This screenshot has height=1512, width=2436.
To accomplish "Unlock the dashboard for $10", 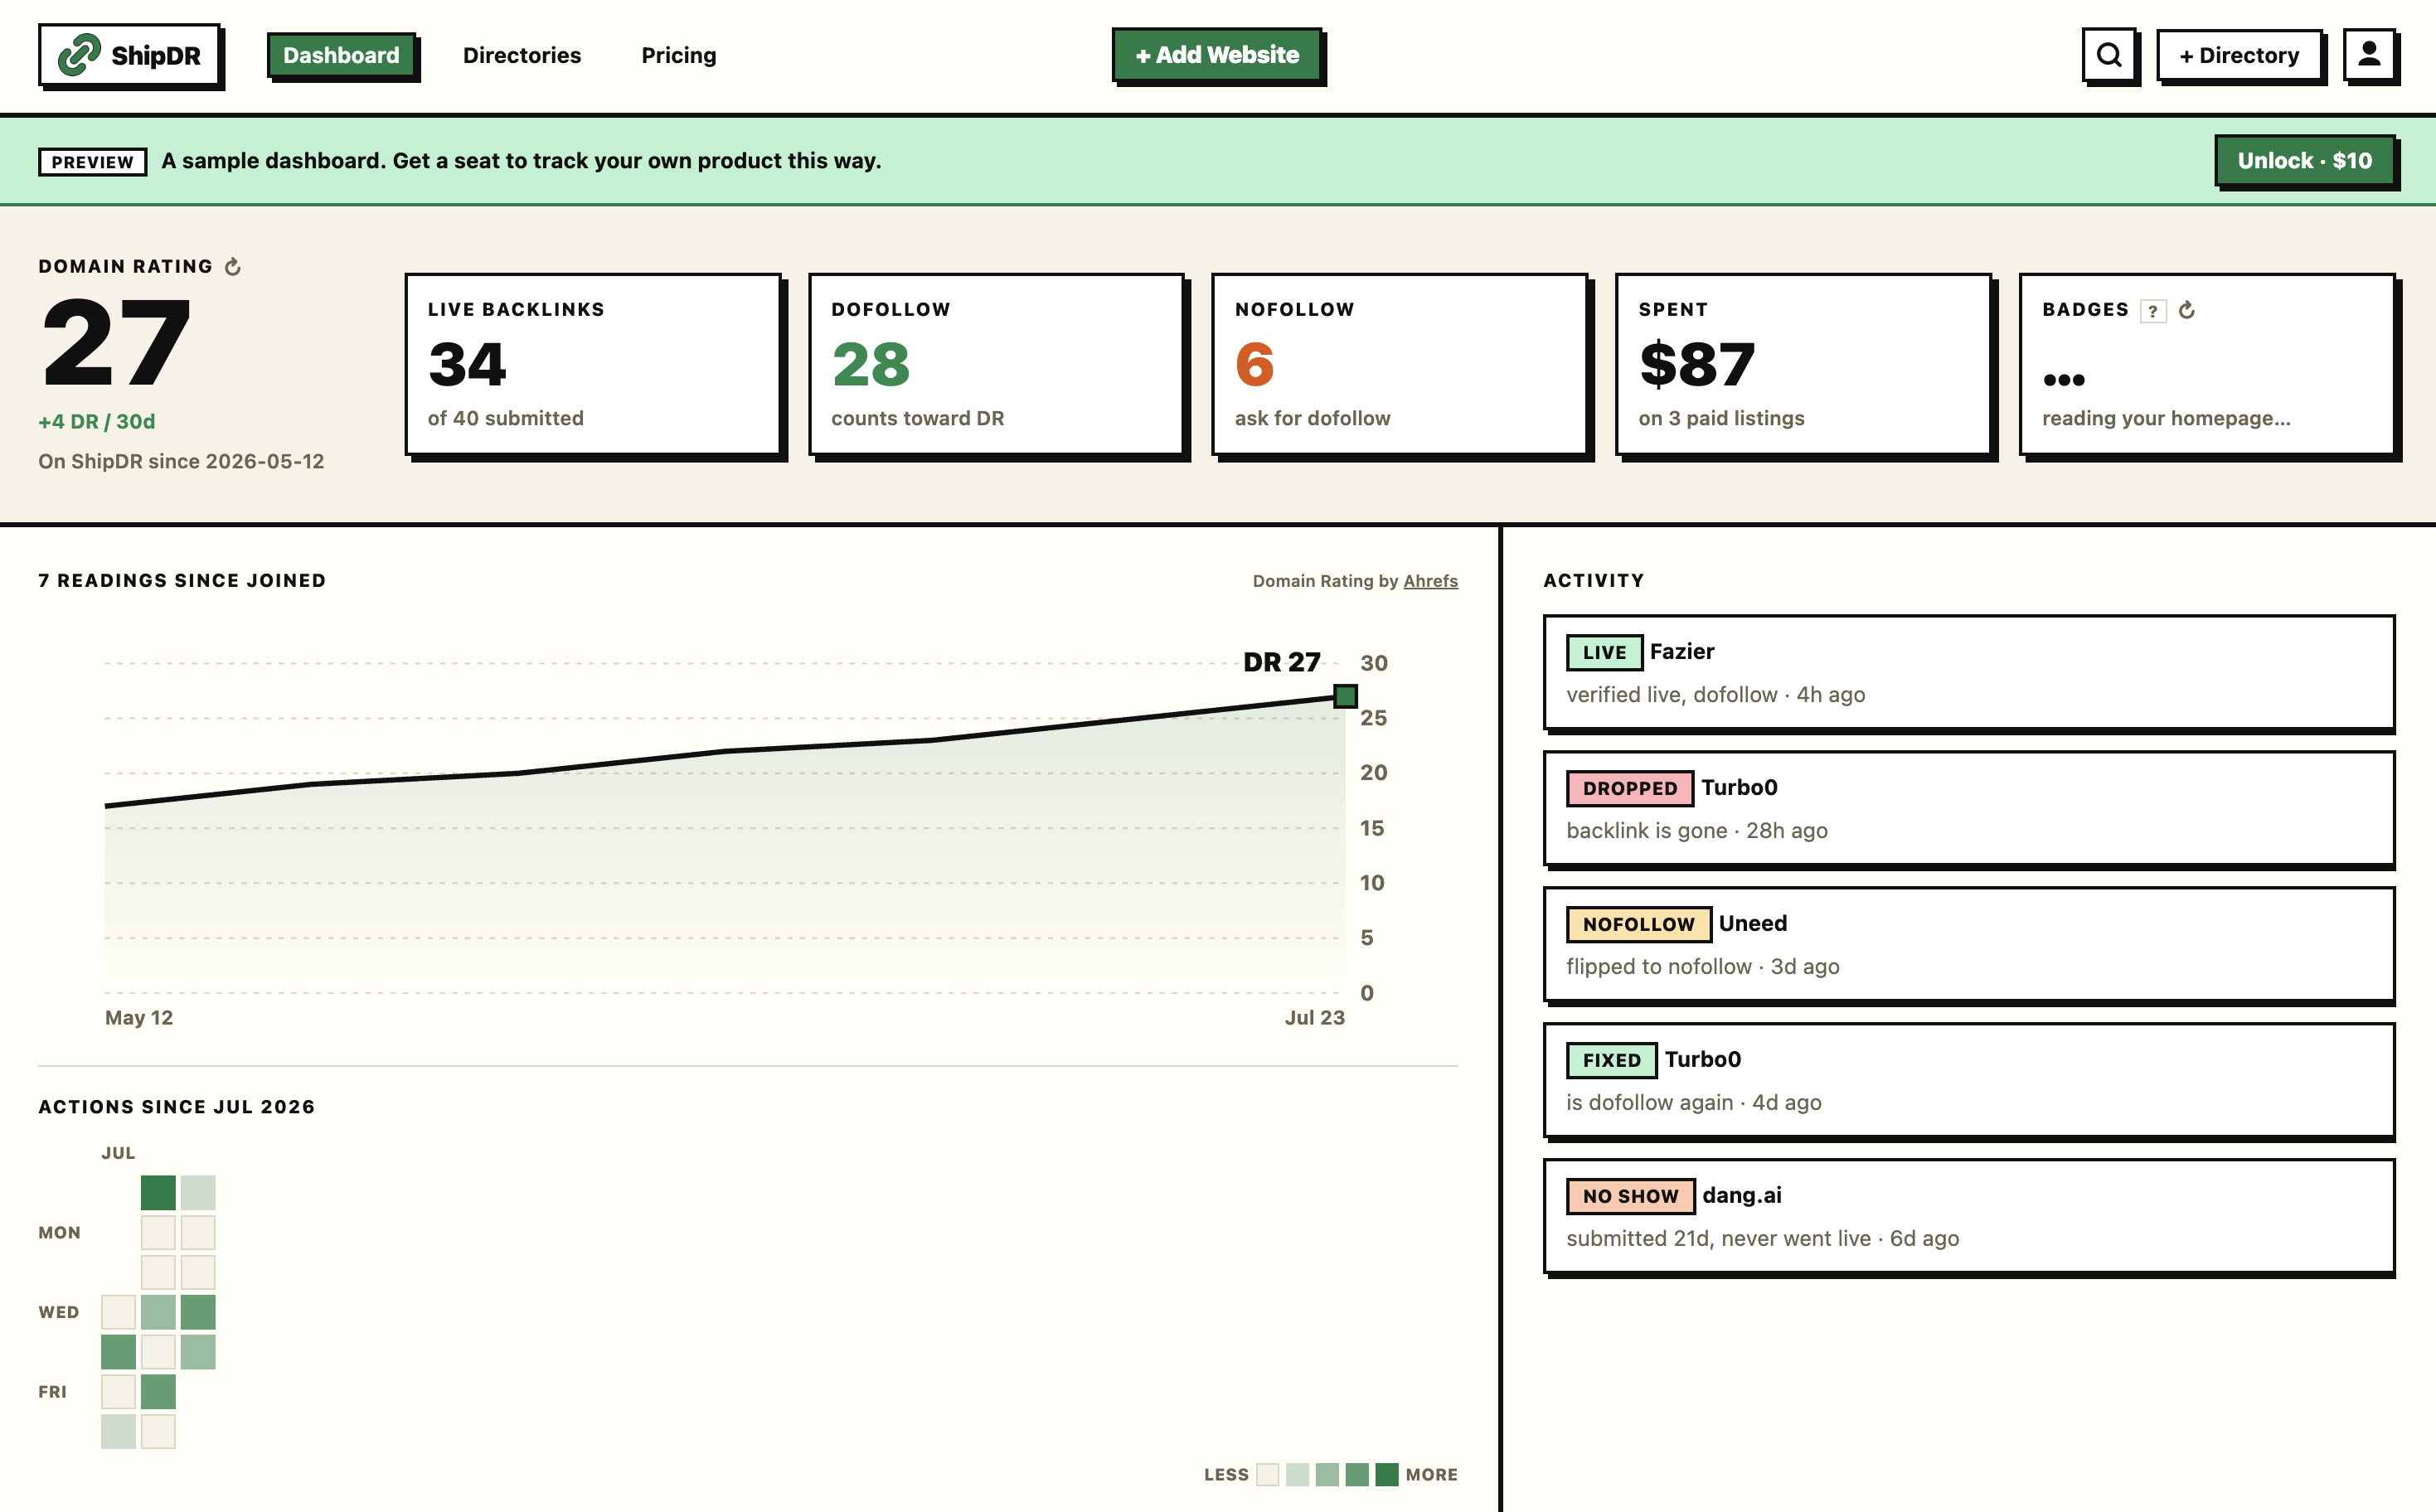I will click(x=2304, y=161).
